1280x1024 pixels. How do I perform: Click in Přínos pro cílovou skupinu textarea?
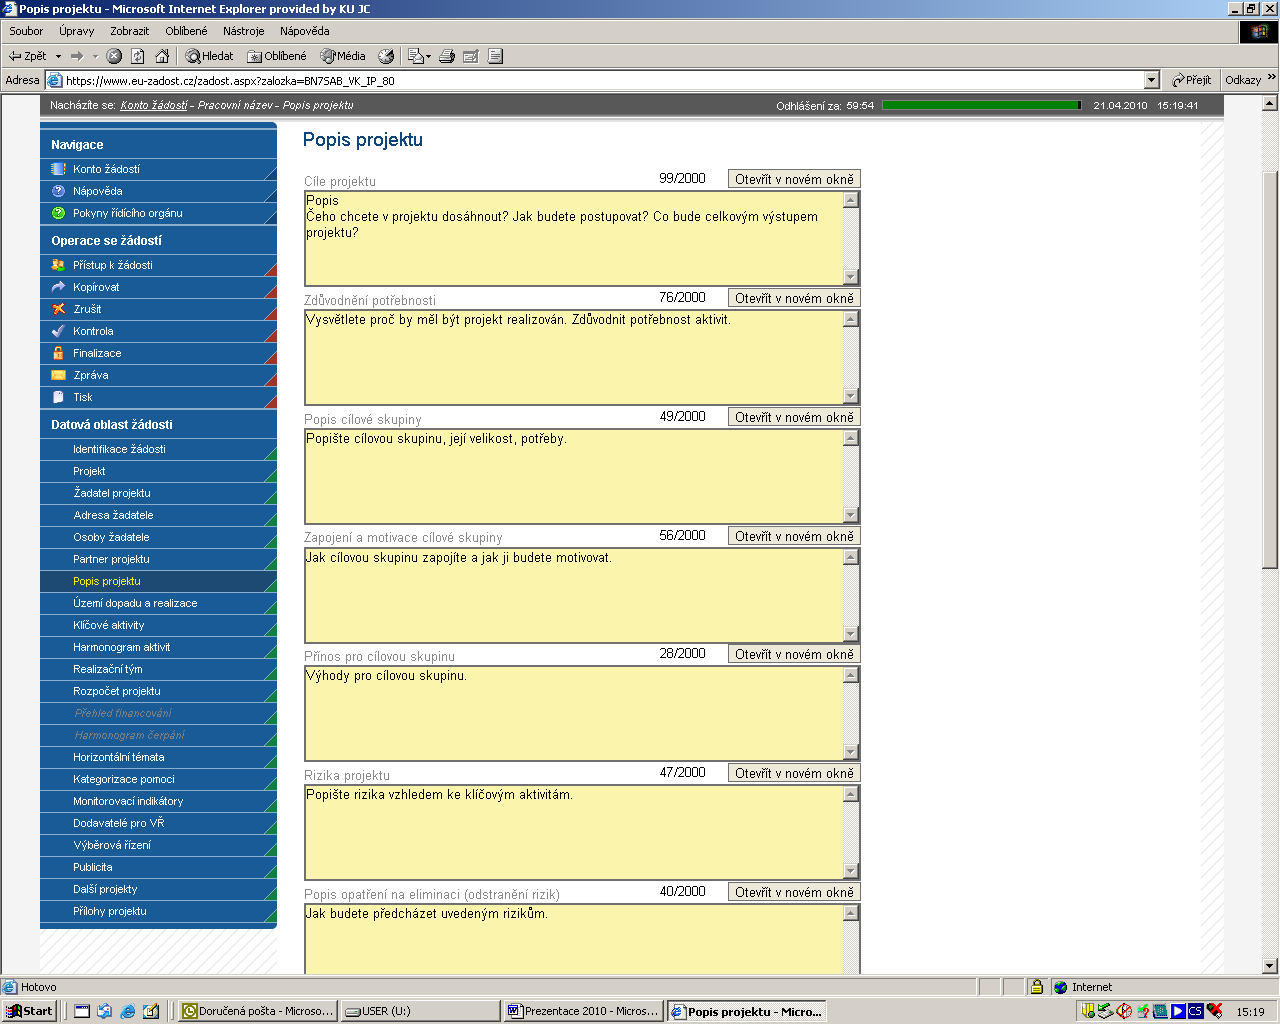[574, 713]
